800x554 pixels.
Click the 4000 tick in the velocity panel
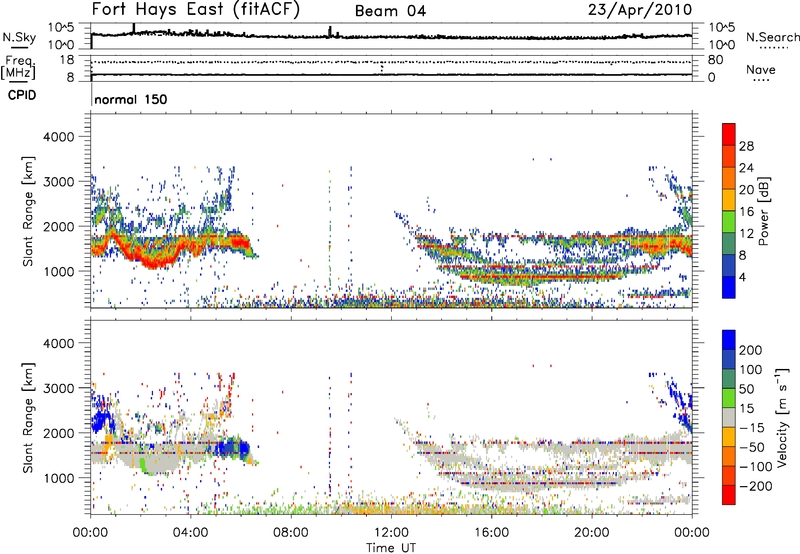coord(58,343)
